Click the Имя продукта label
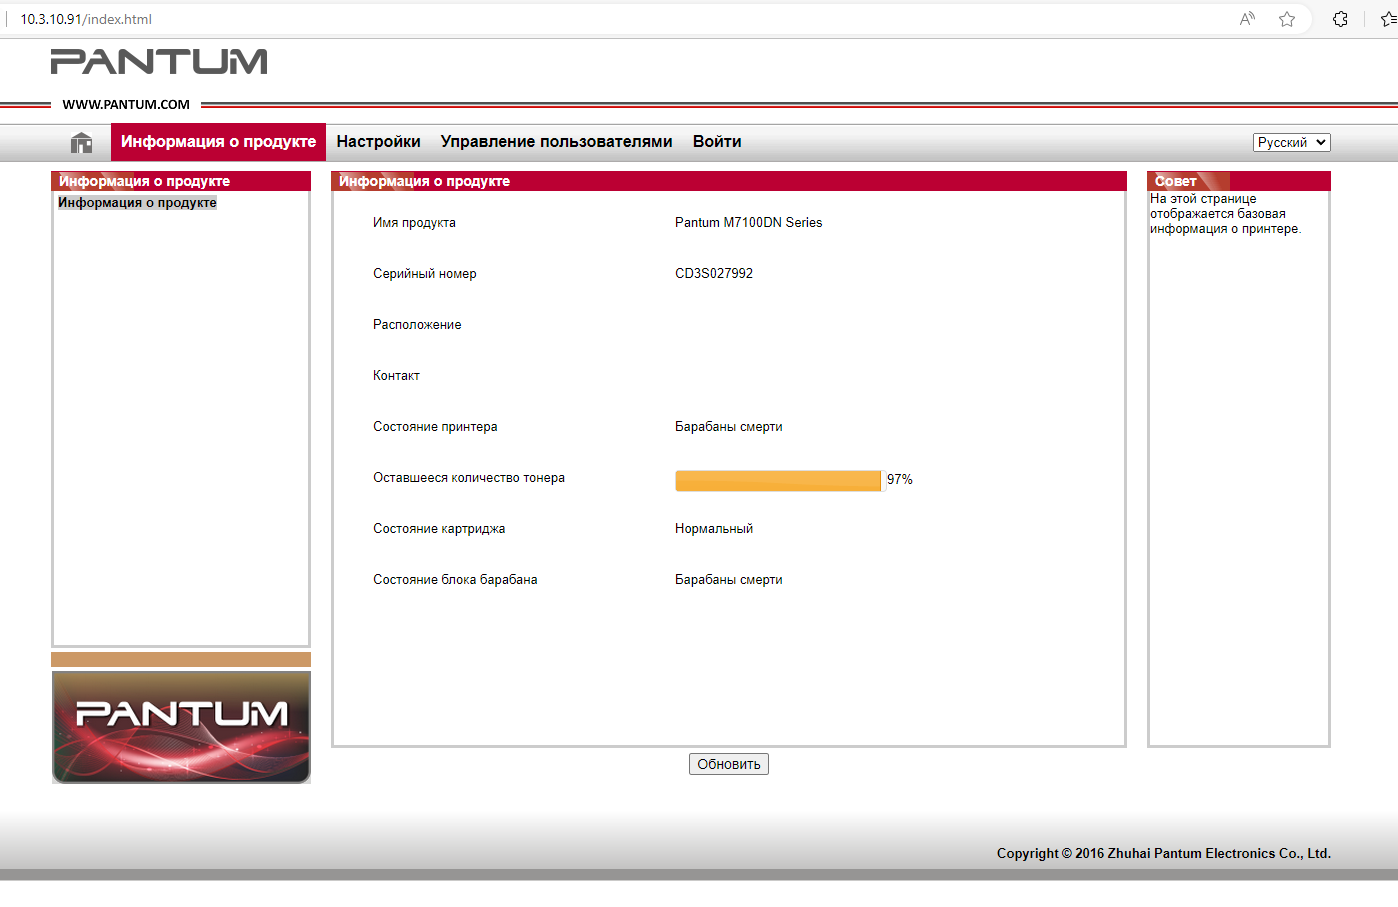1398x907 pixels. (x=414, y=223)
